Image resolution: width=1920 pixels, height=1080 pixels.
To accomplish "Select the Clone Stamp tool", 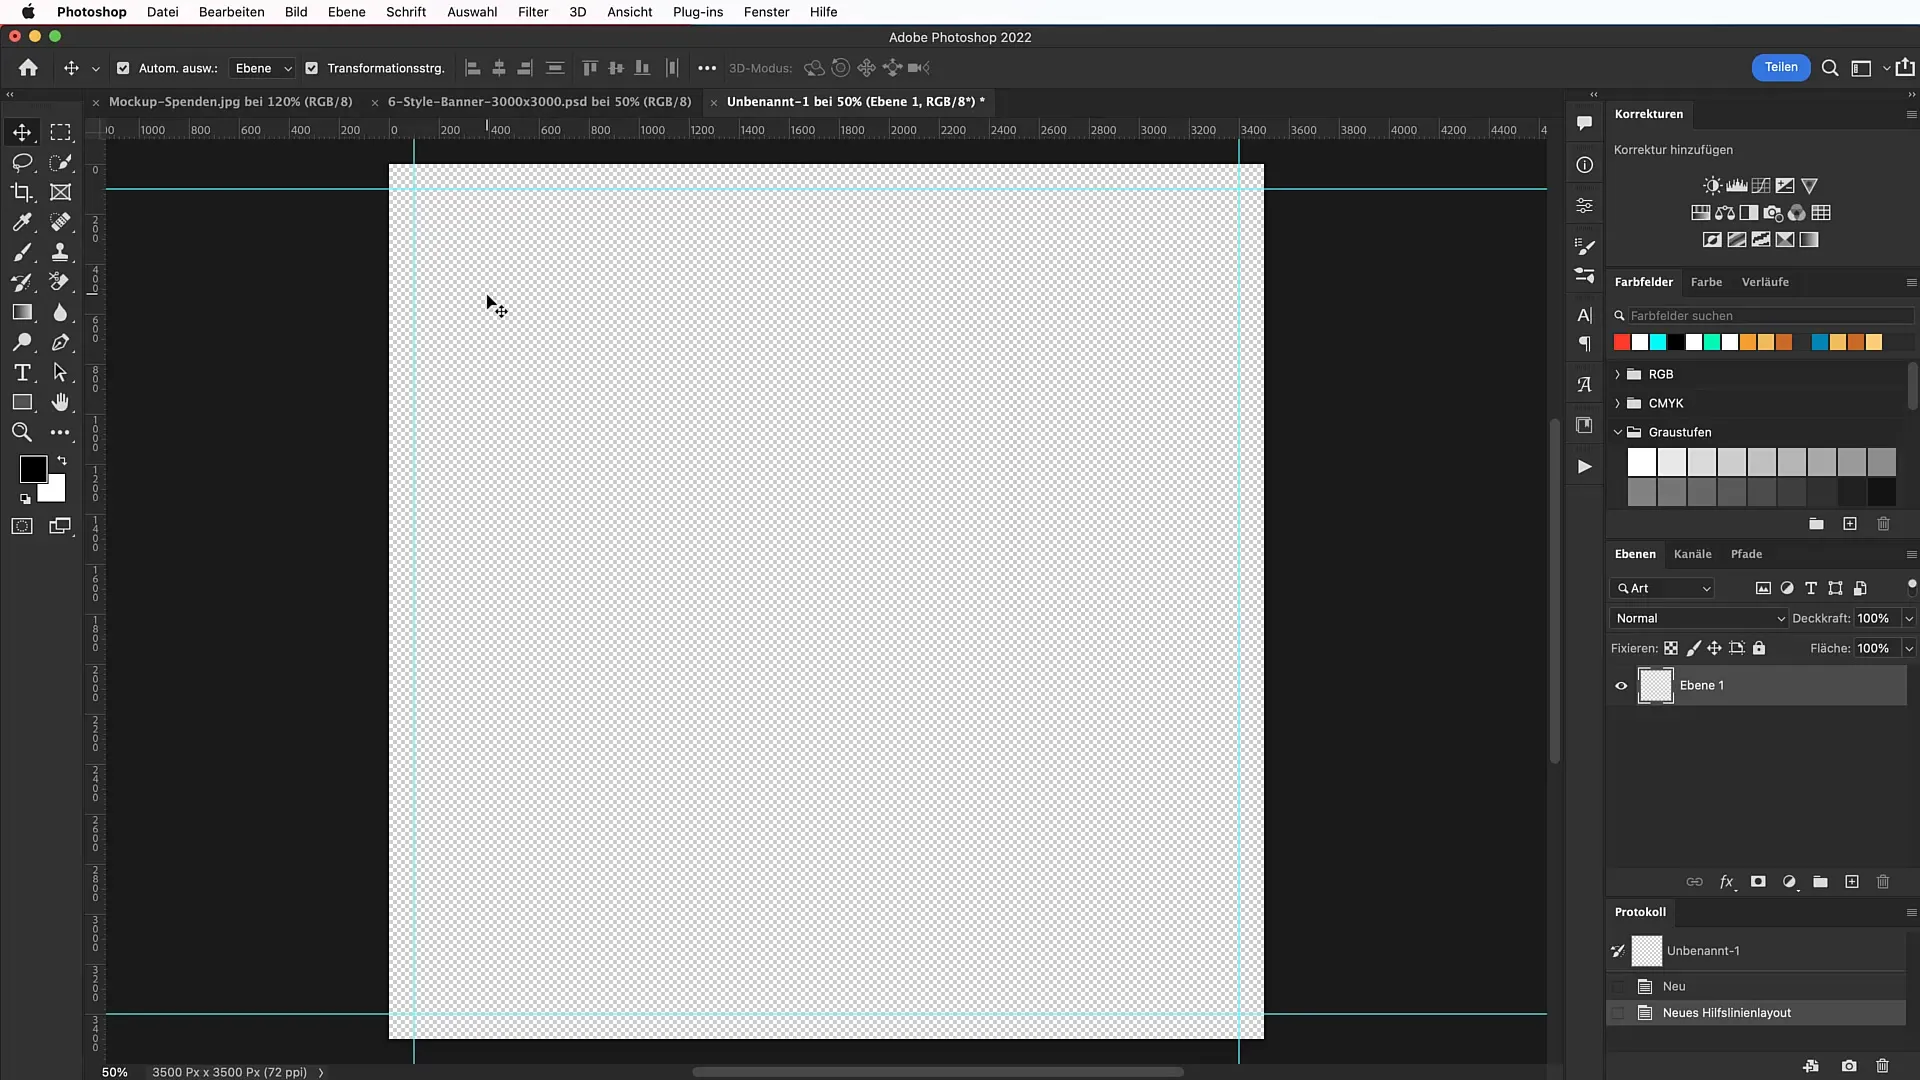I will [59, 252].
